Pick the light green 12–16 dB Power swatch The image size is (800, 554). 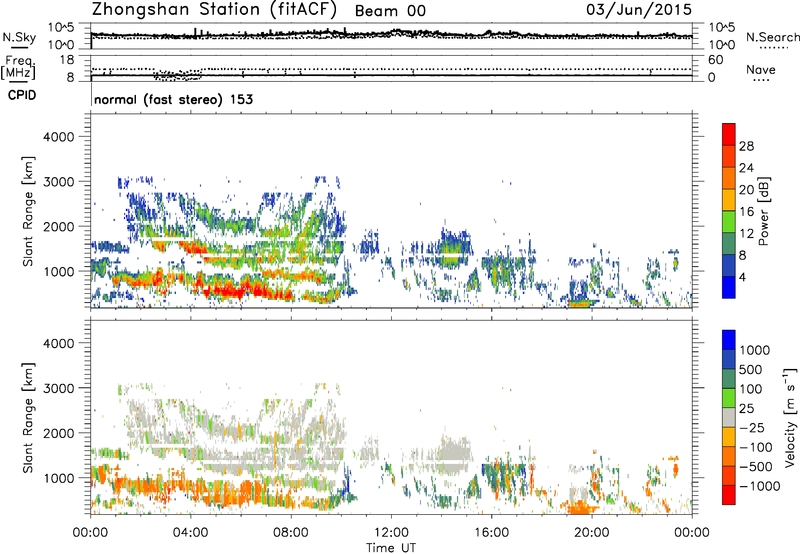[729, 221]
